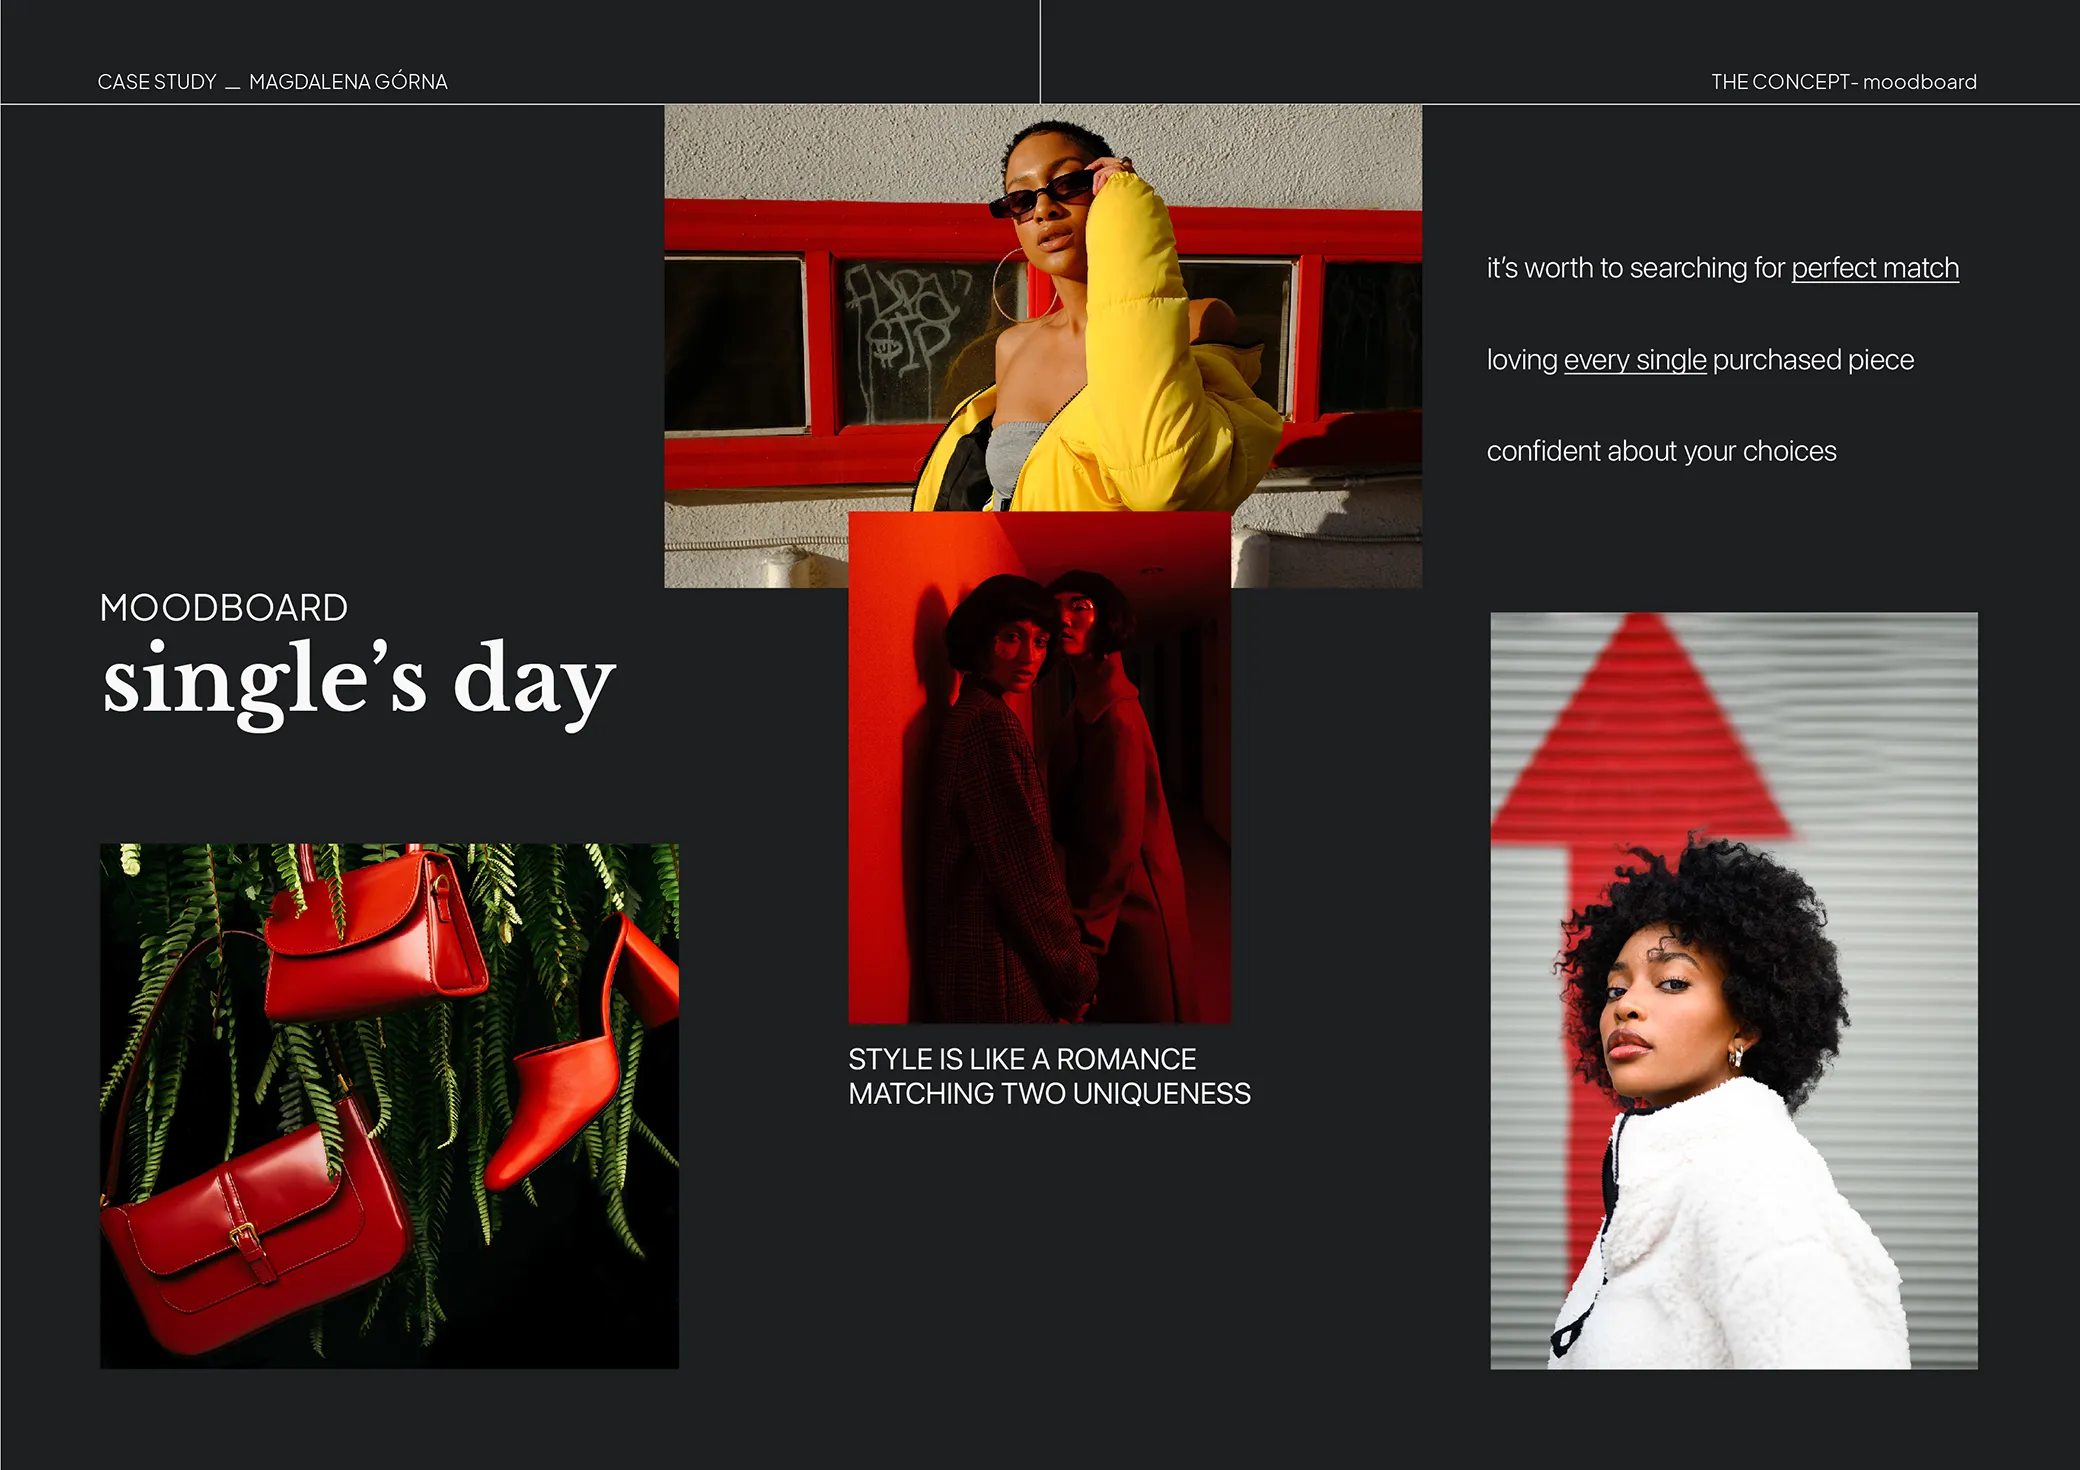Click 'MATCHING TWO UNIQUENESS' caption line
2080x1470 pixels.
tap(1049, 1094)
